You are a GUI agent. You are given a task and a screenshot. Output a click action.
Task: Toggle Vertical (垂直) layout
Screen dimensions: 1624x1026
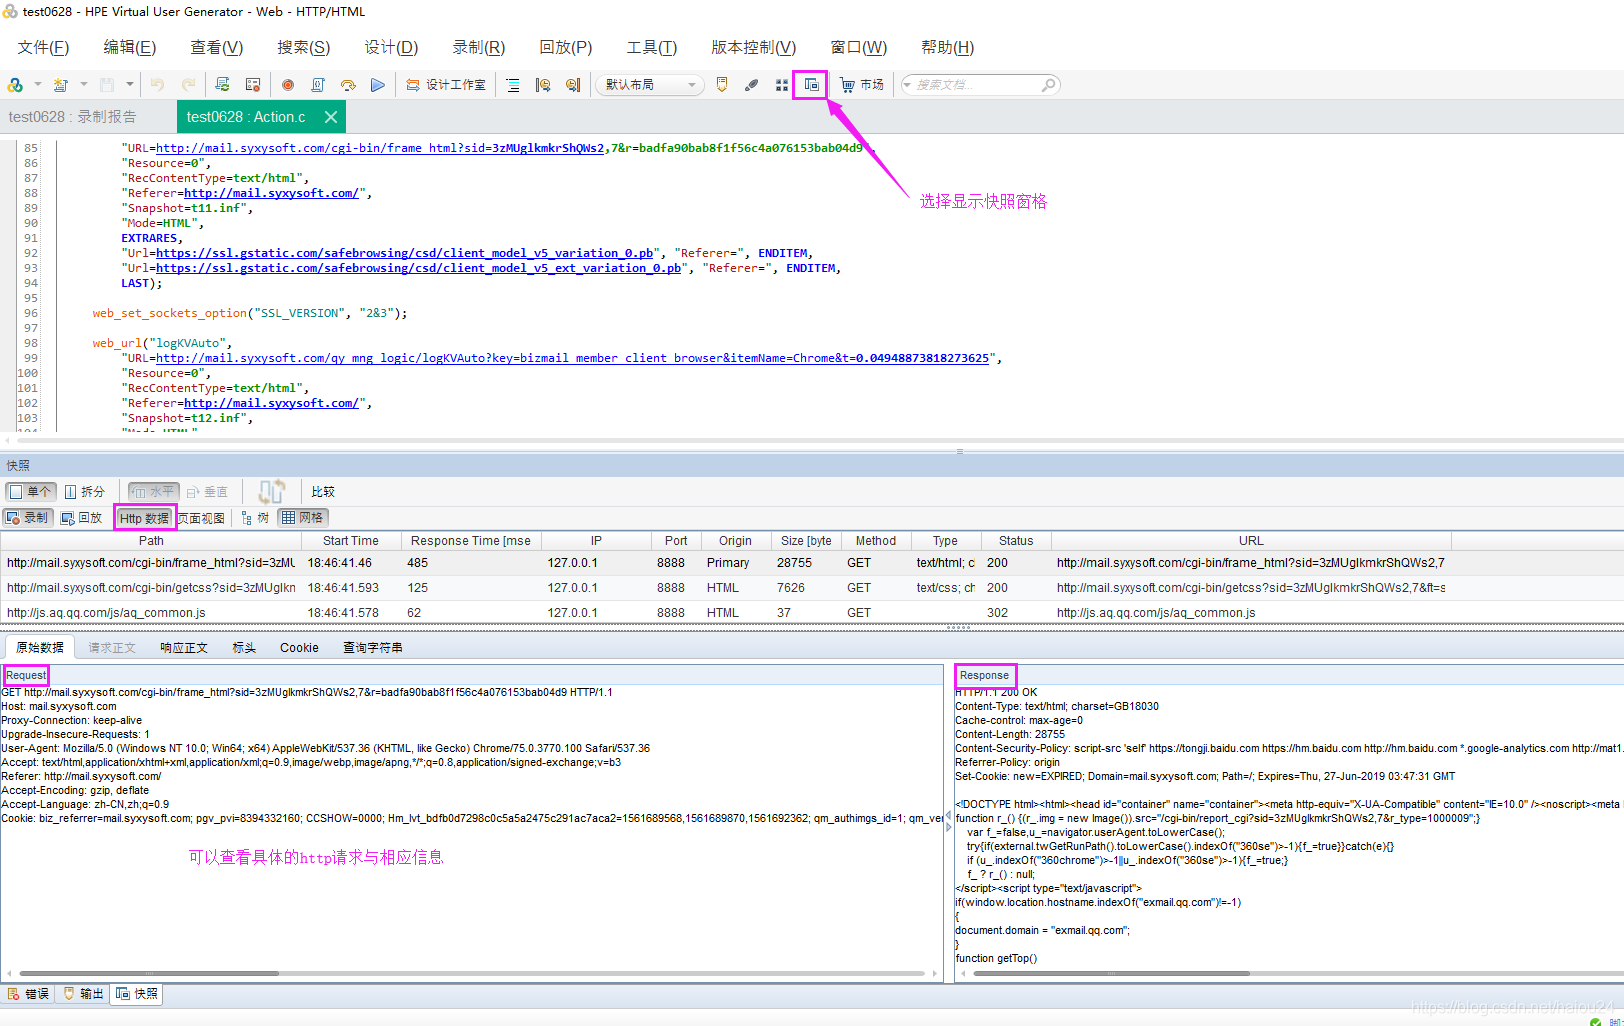click(x=207, y=491)
